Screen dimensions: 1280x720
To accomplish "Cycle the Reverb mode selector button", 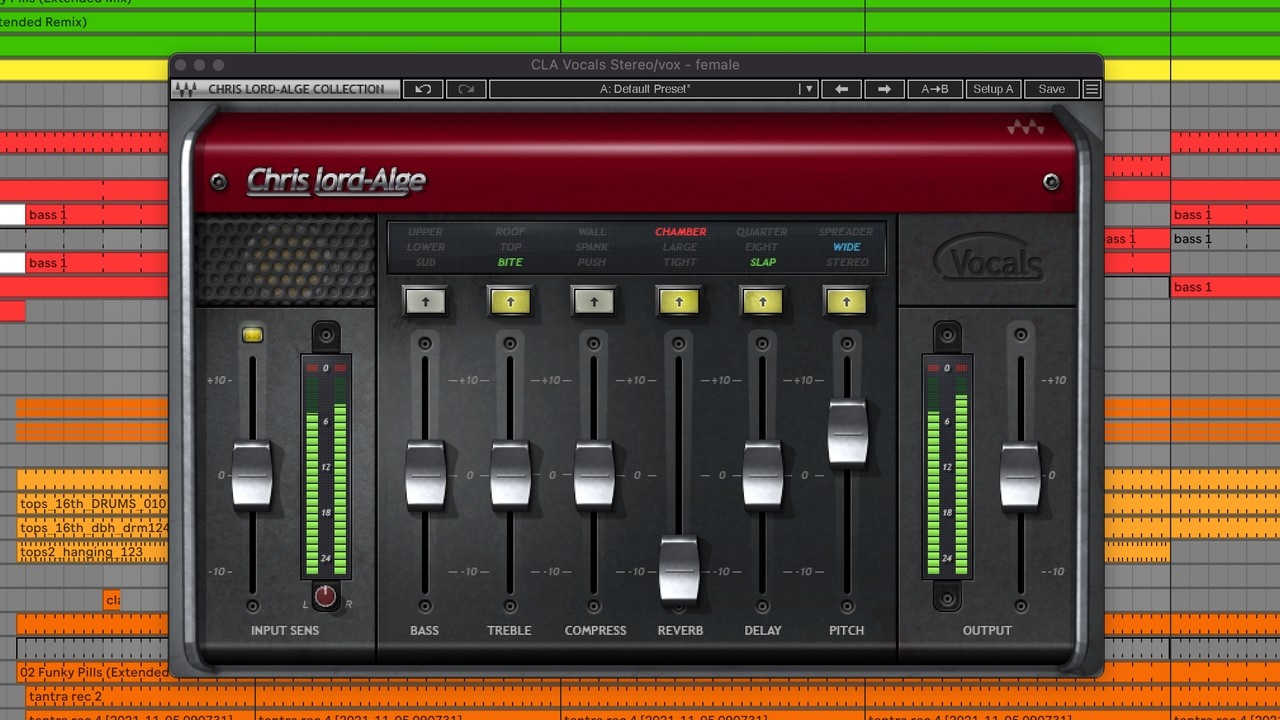I will 679,301.
